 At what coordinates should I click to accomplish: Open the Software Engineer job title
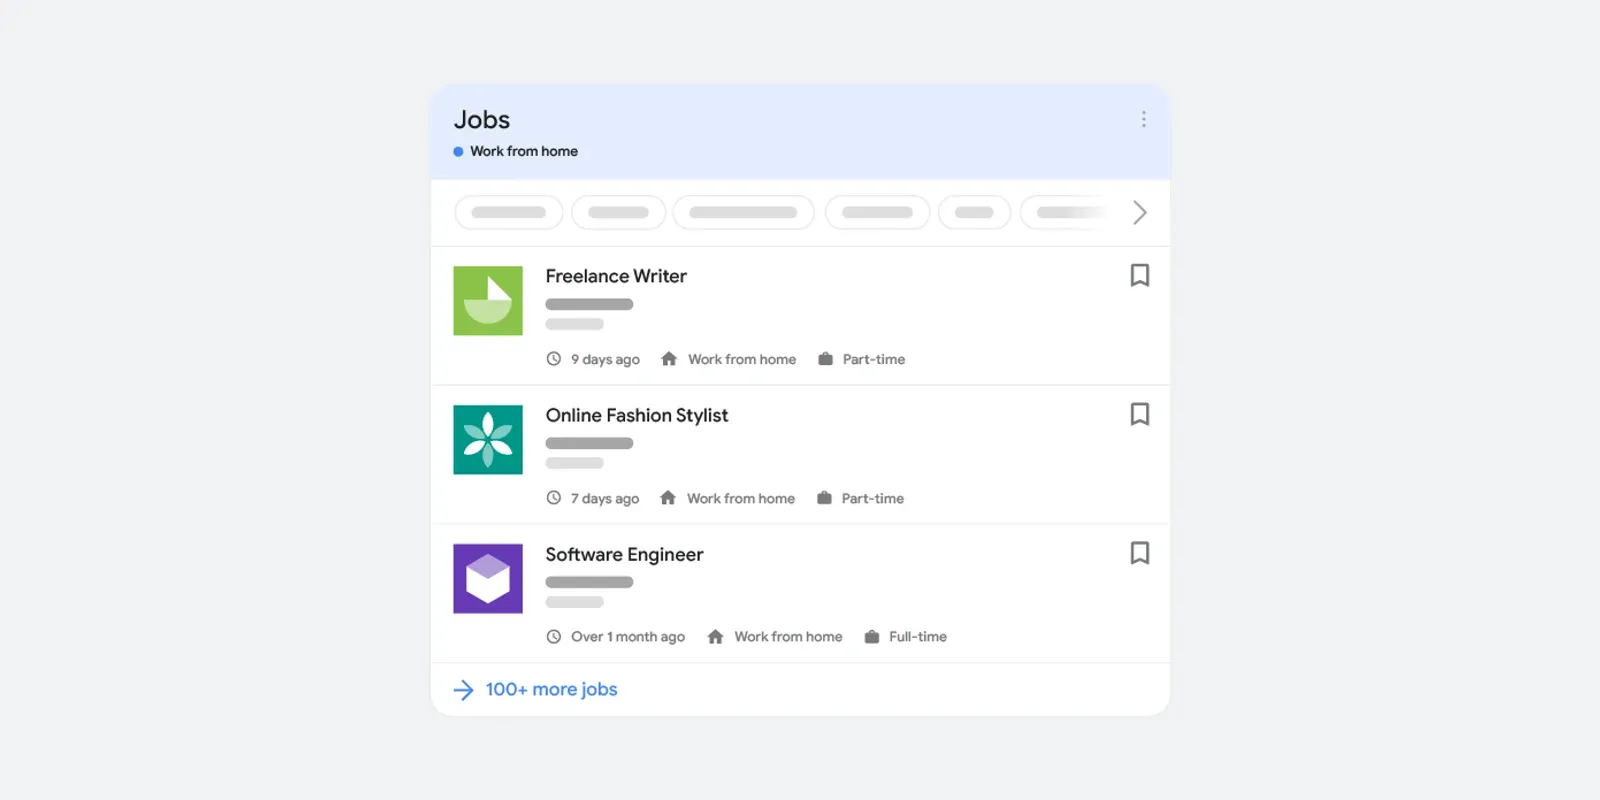coord(624,554)
